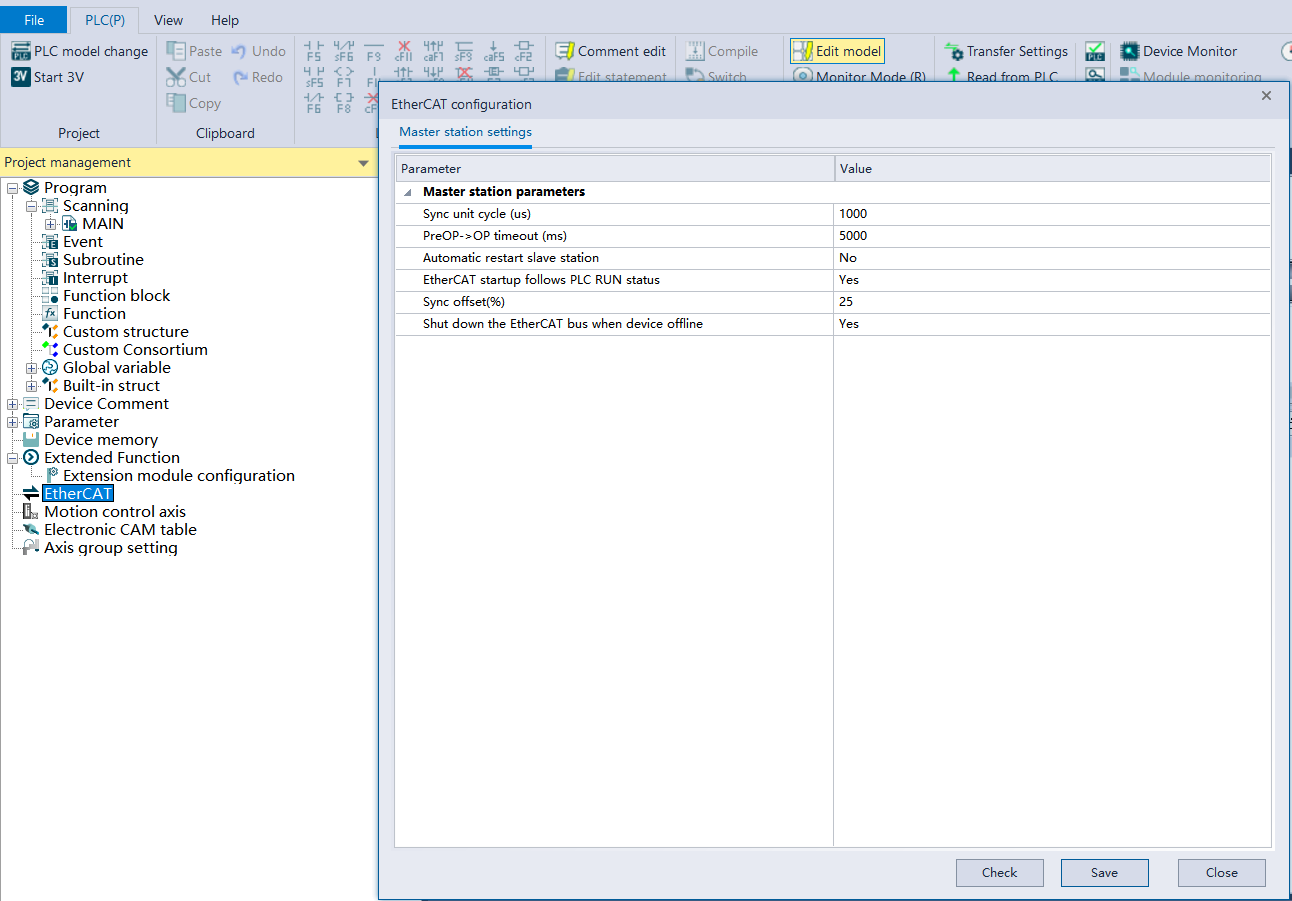Viewport: 1292px width, 901px height.
Task: Open the View ribbon tab
Action: pos(168,20)
